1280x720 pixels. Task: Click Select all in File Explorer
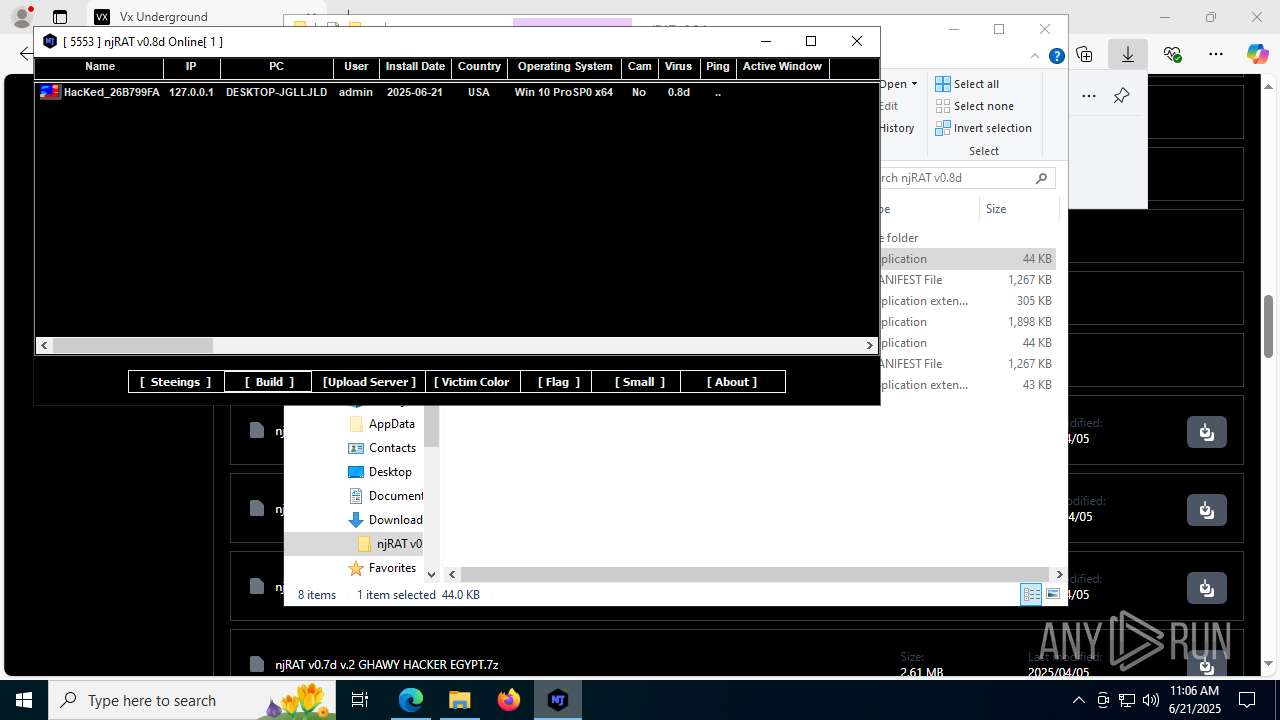967,84
